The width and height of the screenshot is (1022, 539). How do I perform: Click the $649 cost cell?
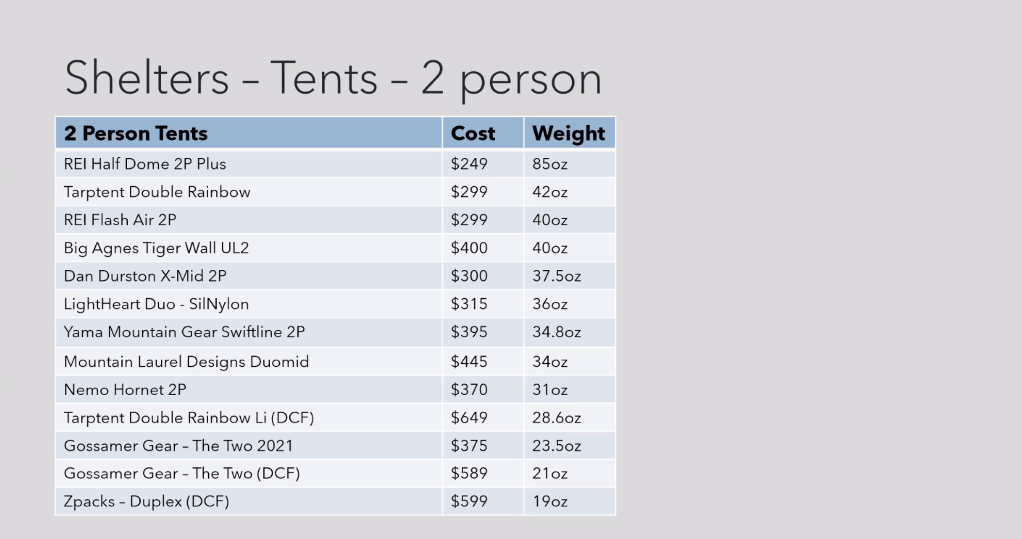(469, 417)
